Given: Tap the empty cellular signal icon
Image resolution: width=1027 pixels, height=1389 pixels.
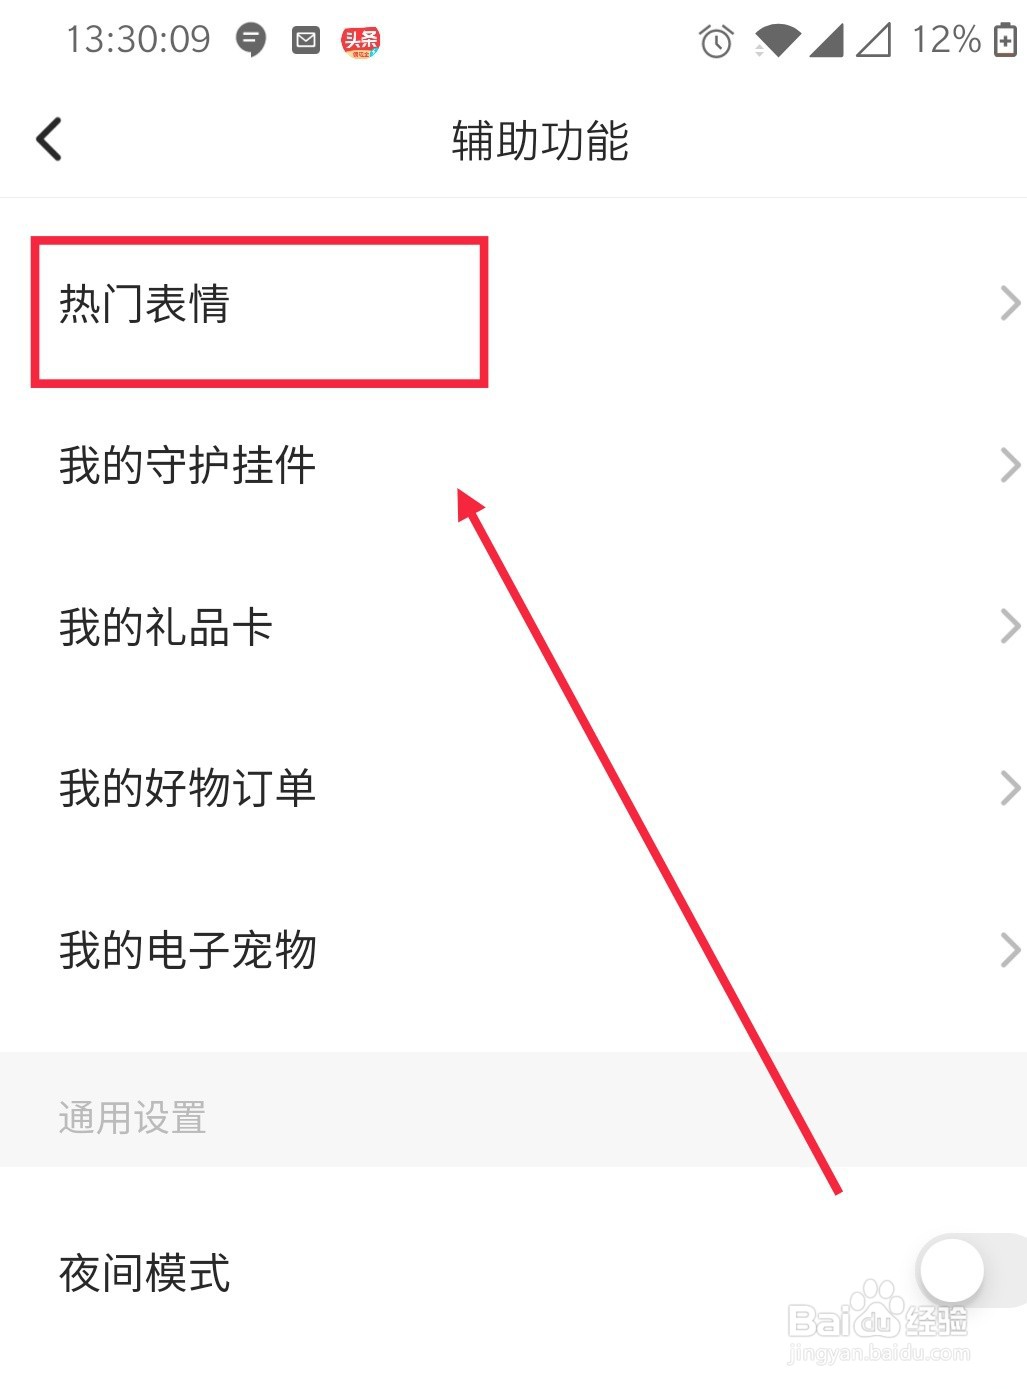Looking at the screenshot, I should 873,41.
